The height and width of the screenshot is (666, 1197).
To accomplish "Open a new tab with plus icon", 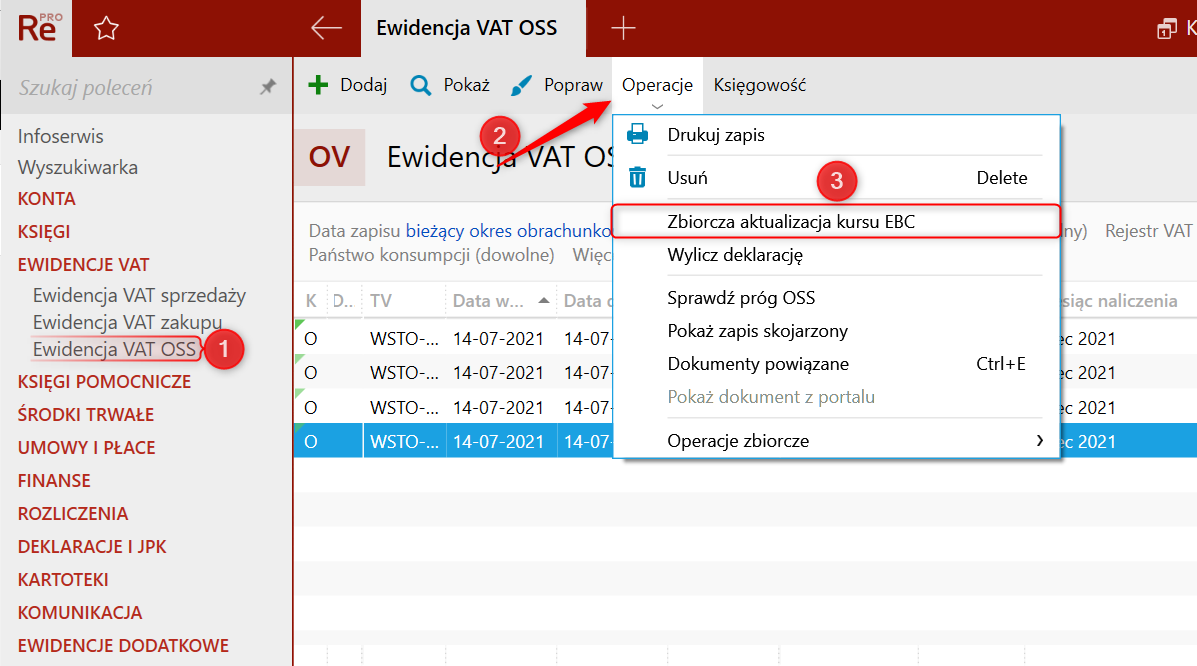I will [x=623, y=28].
